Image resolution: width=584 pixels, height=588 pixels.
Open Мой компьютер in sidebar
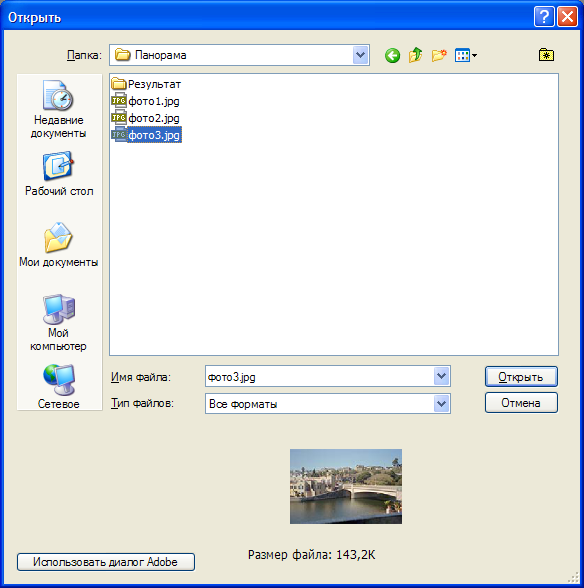point(58,322)
